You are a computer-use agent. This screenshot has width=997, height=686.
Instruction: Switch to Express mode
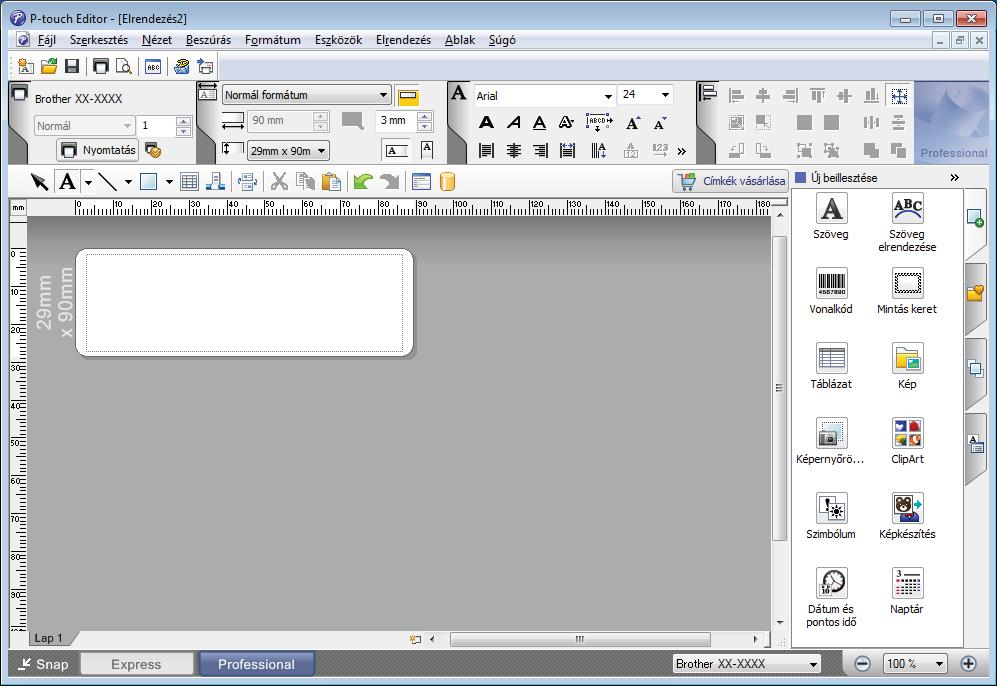tap(136, 664)
